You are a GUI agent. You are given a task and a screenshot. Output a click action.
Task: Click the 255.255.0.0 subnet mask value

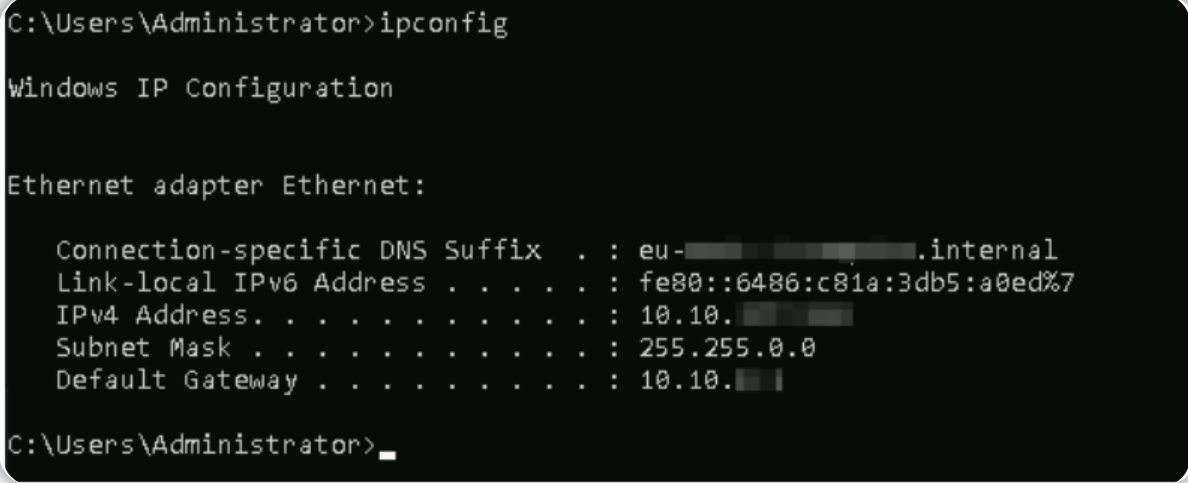(727, 348)
